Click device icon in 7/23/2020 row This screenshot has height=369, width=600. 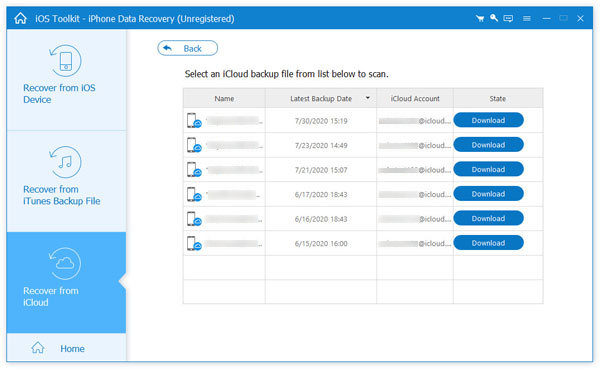point(194,145)
